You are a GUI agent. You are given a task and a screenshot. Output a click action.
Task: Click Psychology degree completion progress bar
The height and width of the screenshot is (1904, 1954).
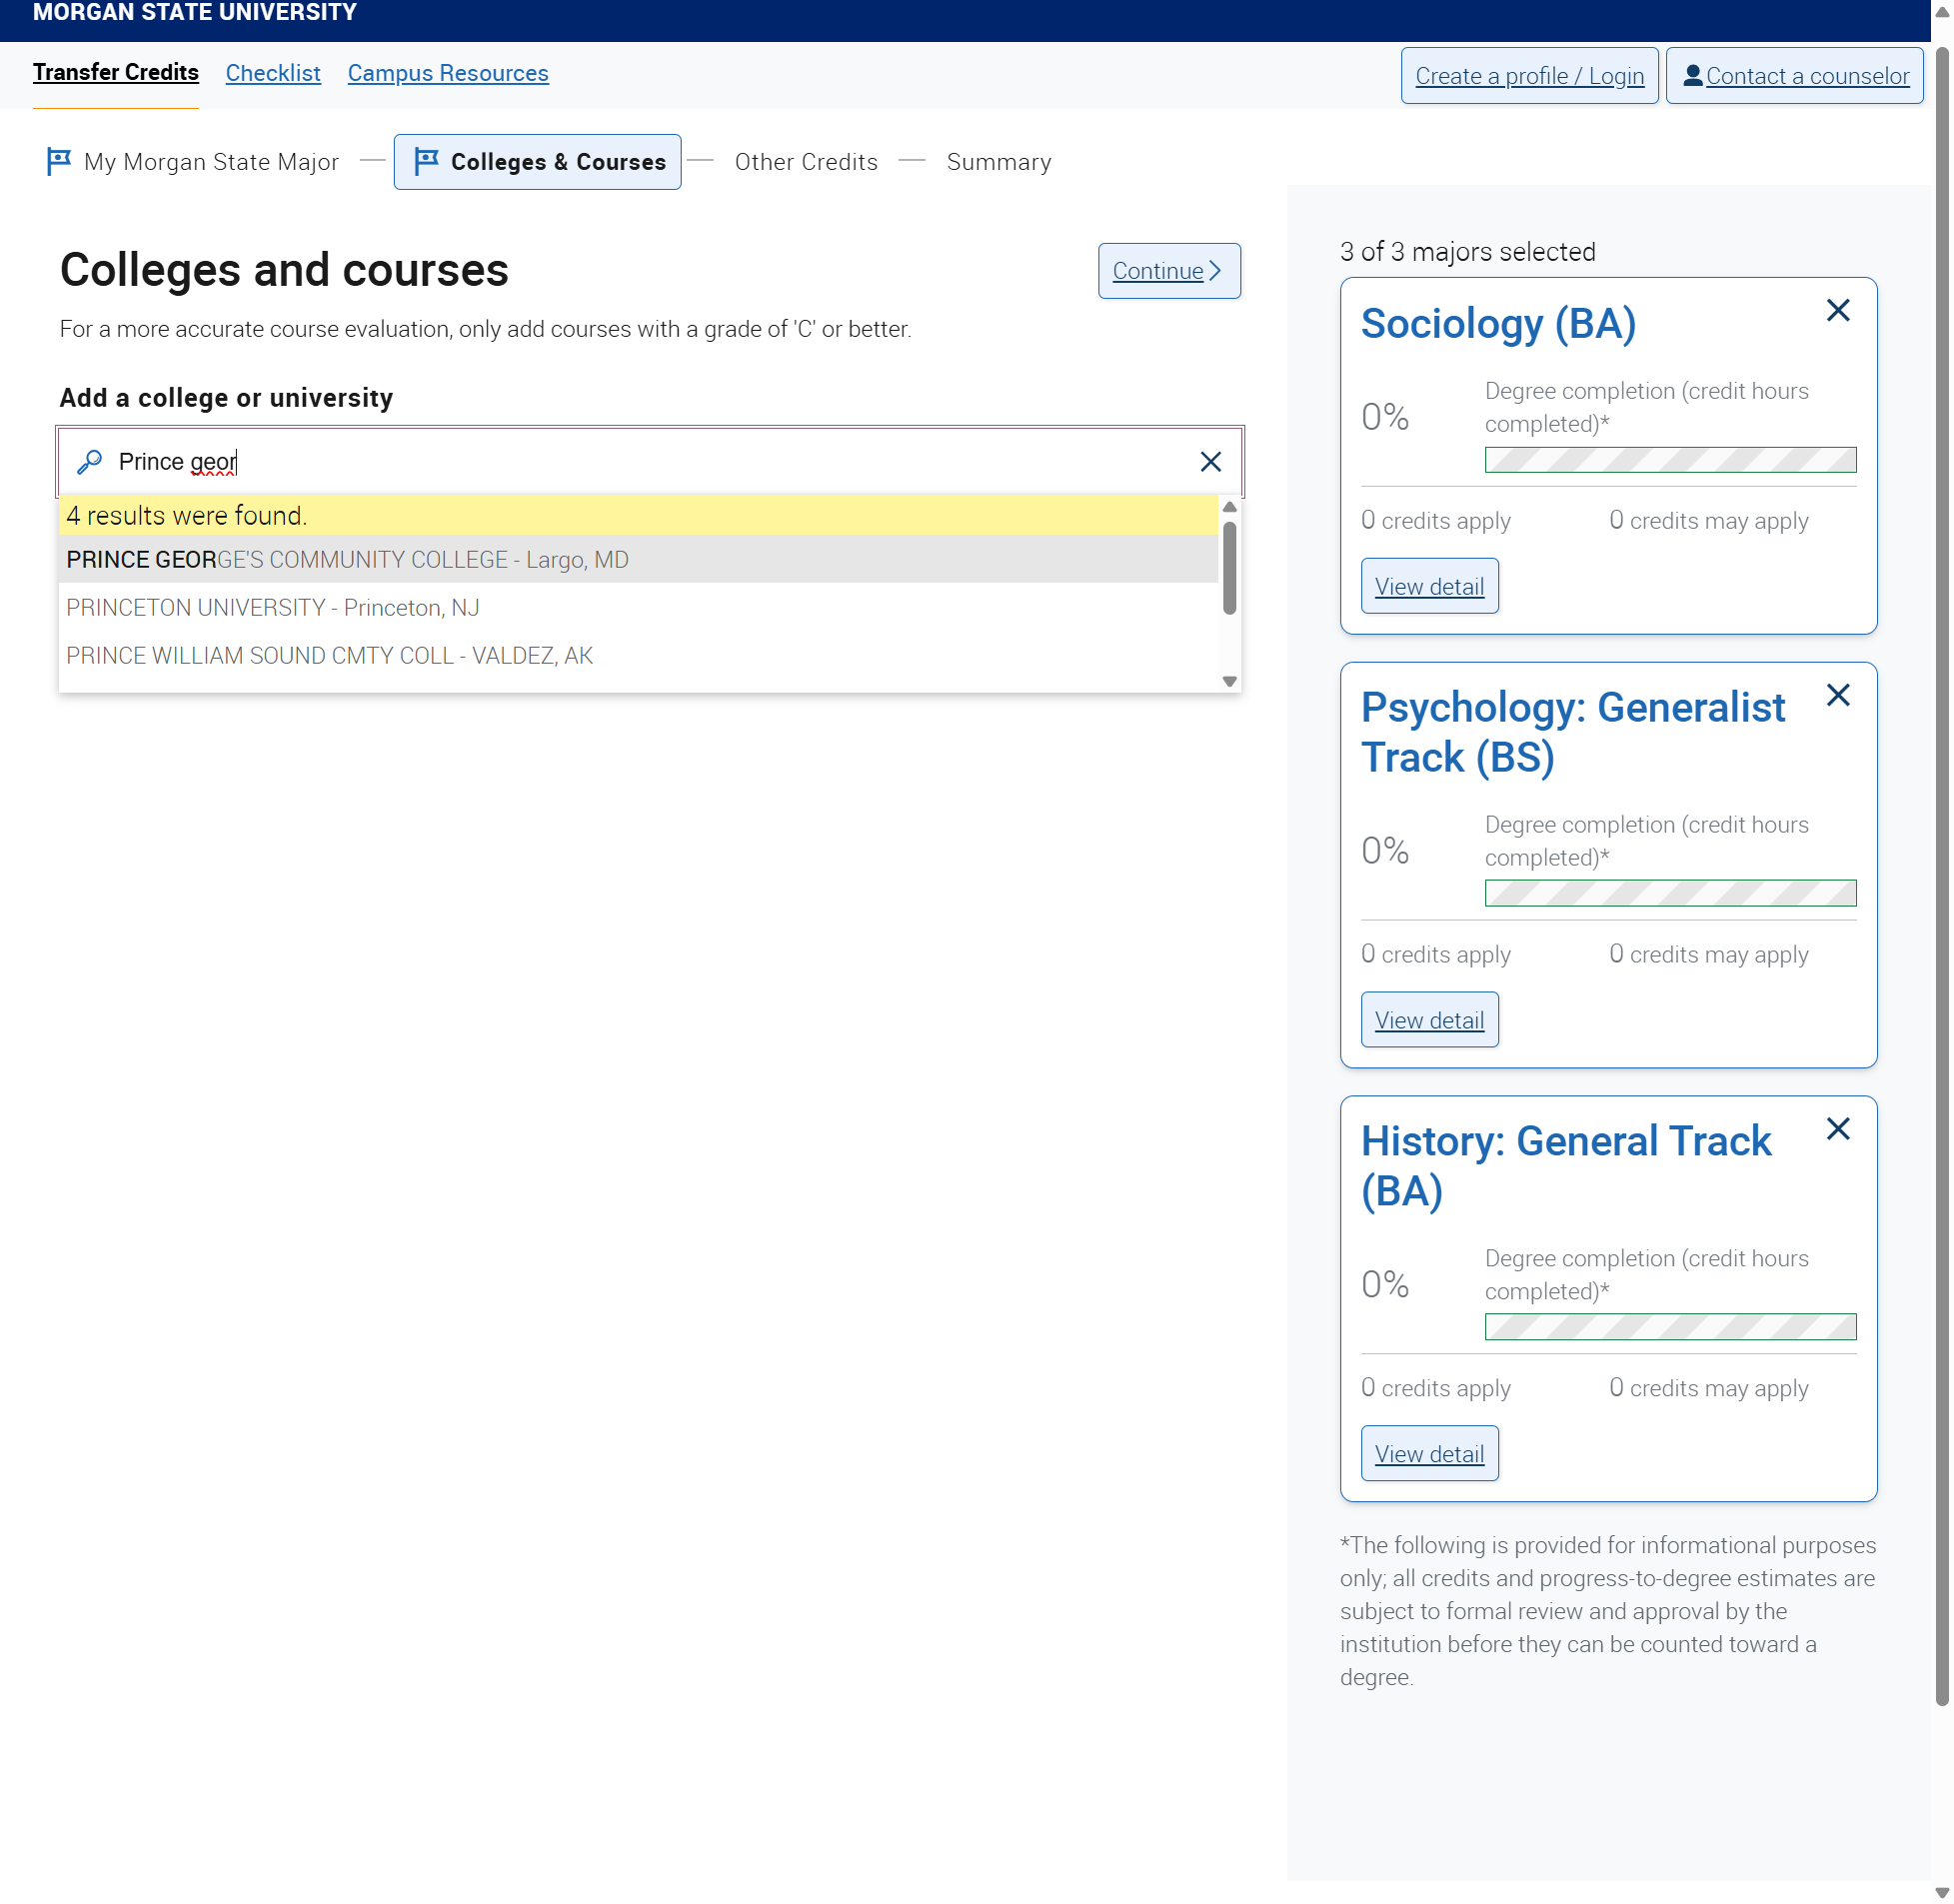[x=1670, y=893]
